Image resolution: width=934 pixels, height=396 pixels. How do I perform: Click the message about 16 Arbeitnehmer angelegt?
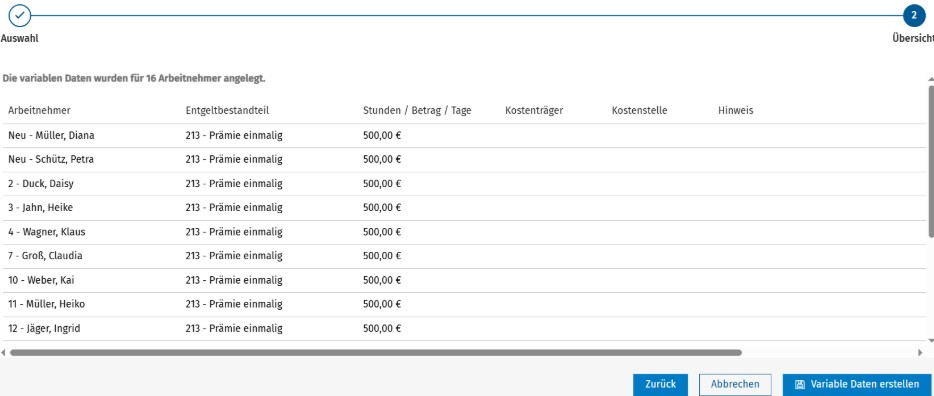coord(134,79)
